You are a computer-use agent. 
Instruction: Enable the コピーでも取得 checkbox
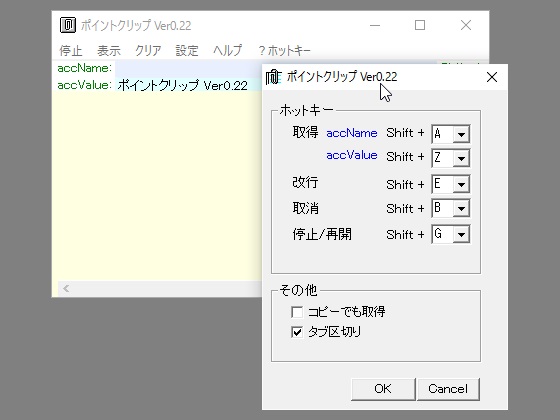pyautogui.click(x=297, y=312)
